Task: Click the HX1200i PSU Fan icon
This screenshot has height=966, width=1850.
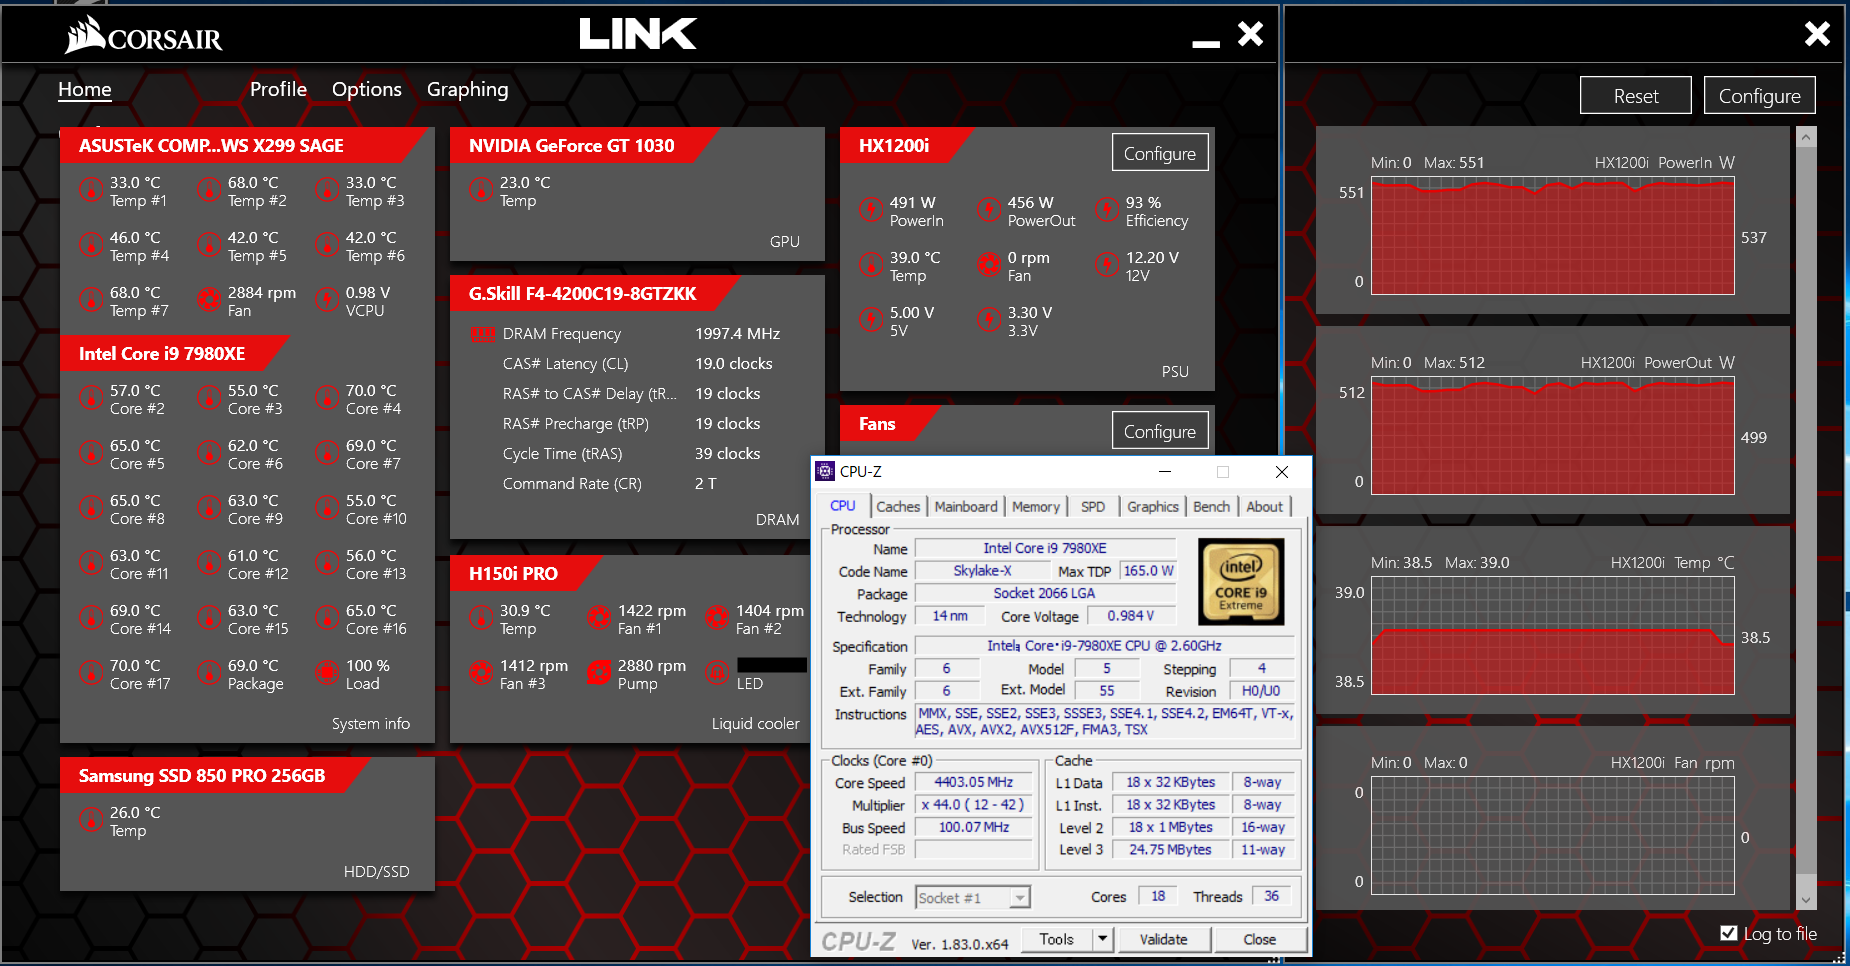Action: tap(989, 265)
